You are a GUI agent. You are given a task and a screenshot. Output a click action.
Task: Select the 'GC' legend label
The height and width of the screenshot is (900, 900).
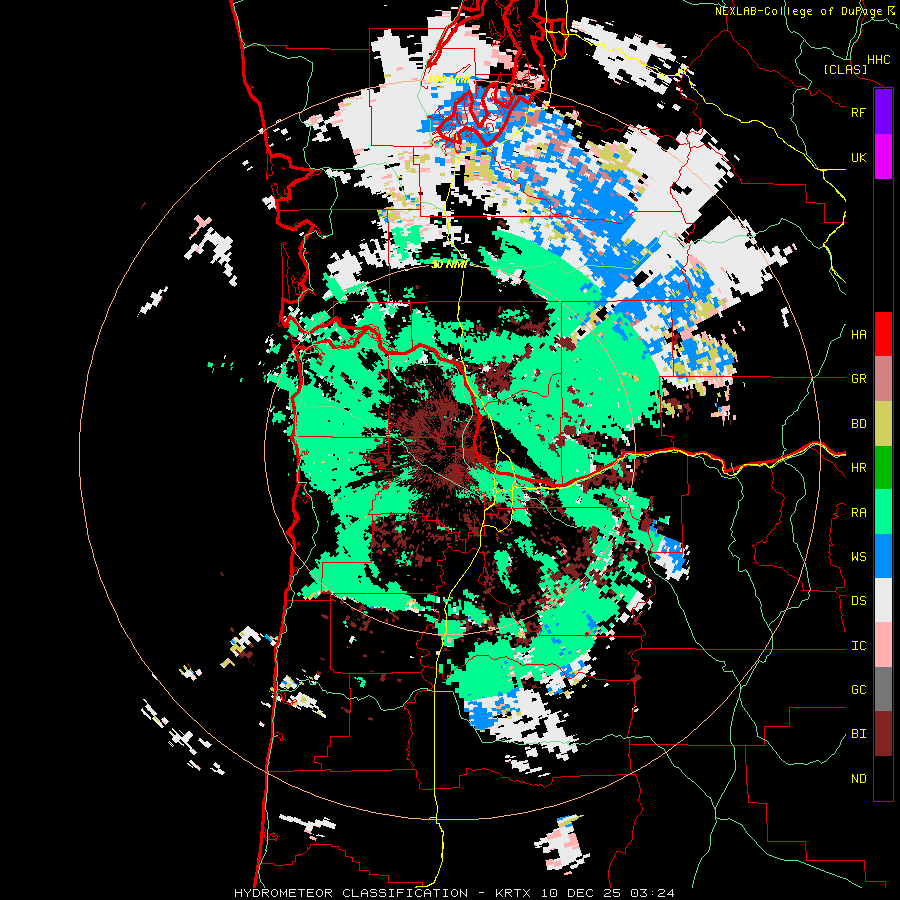coord(858,690)
